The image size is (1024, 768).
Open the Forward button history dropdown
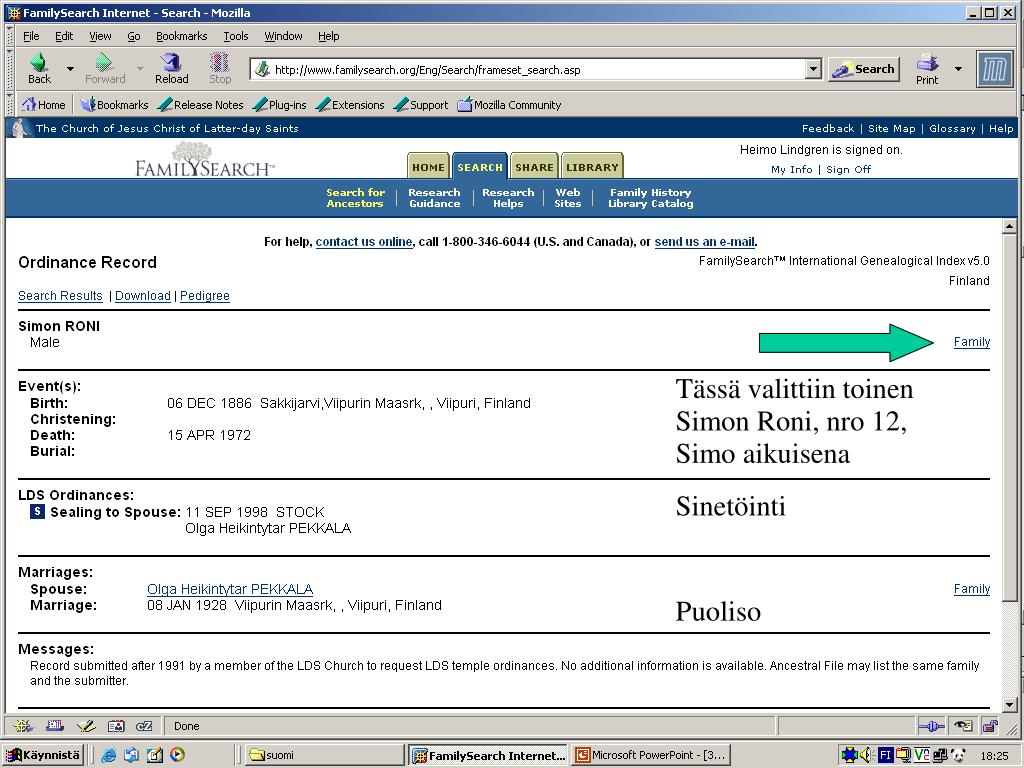(x=140, y=69)
